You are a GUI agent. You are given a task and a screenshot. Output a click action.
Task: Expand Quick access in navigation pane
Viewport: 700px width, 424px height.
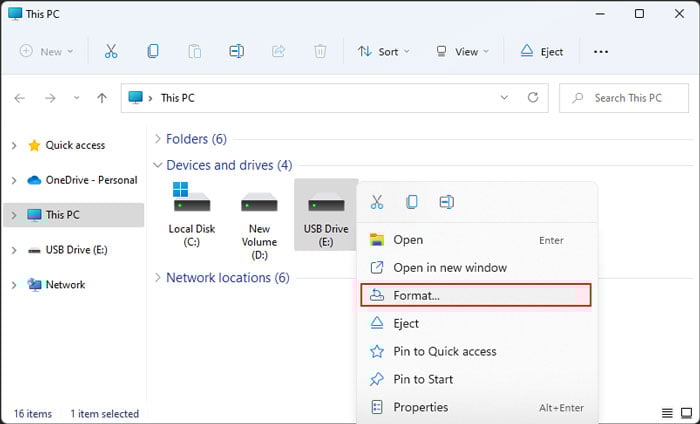tap(14, 146)
